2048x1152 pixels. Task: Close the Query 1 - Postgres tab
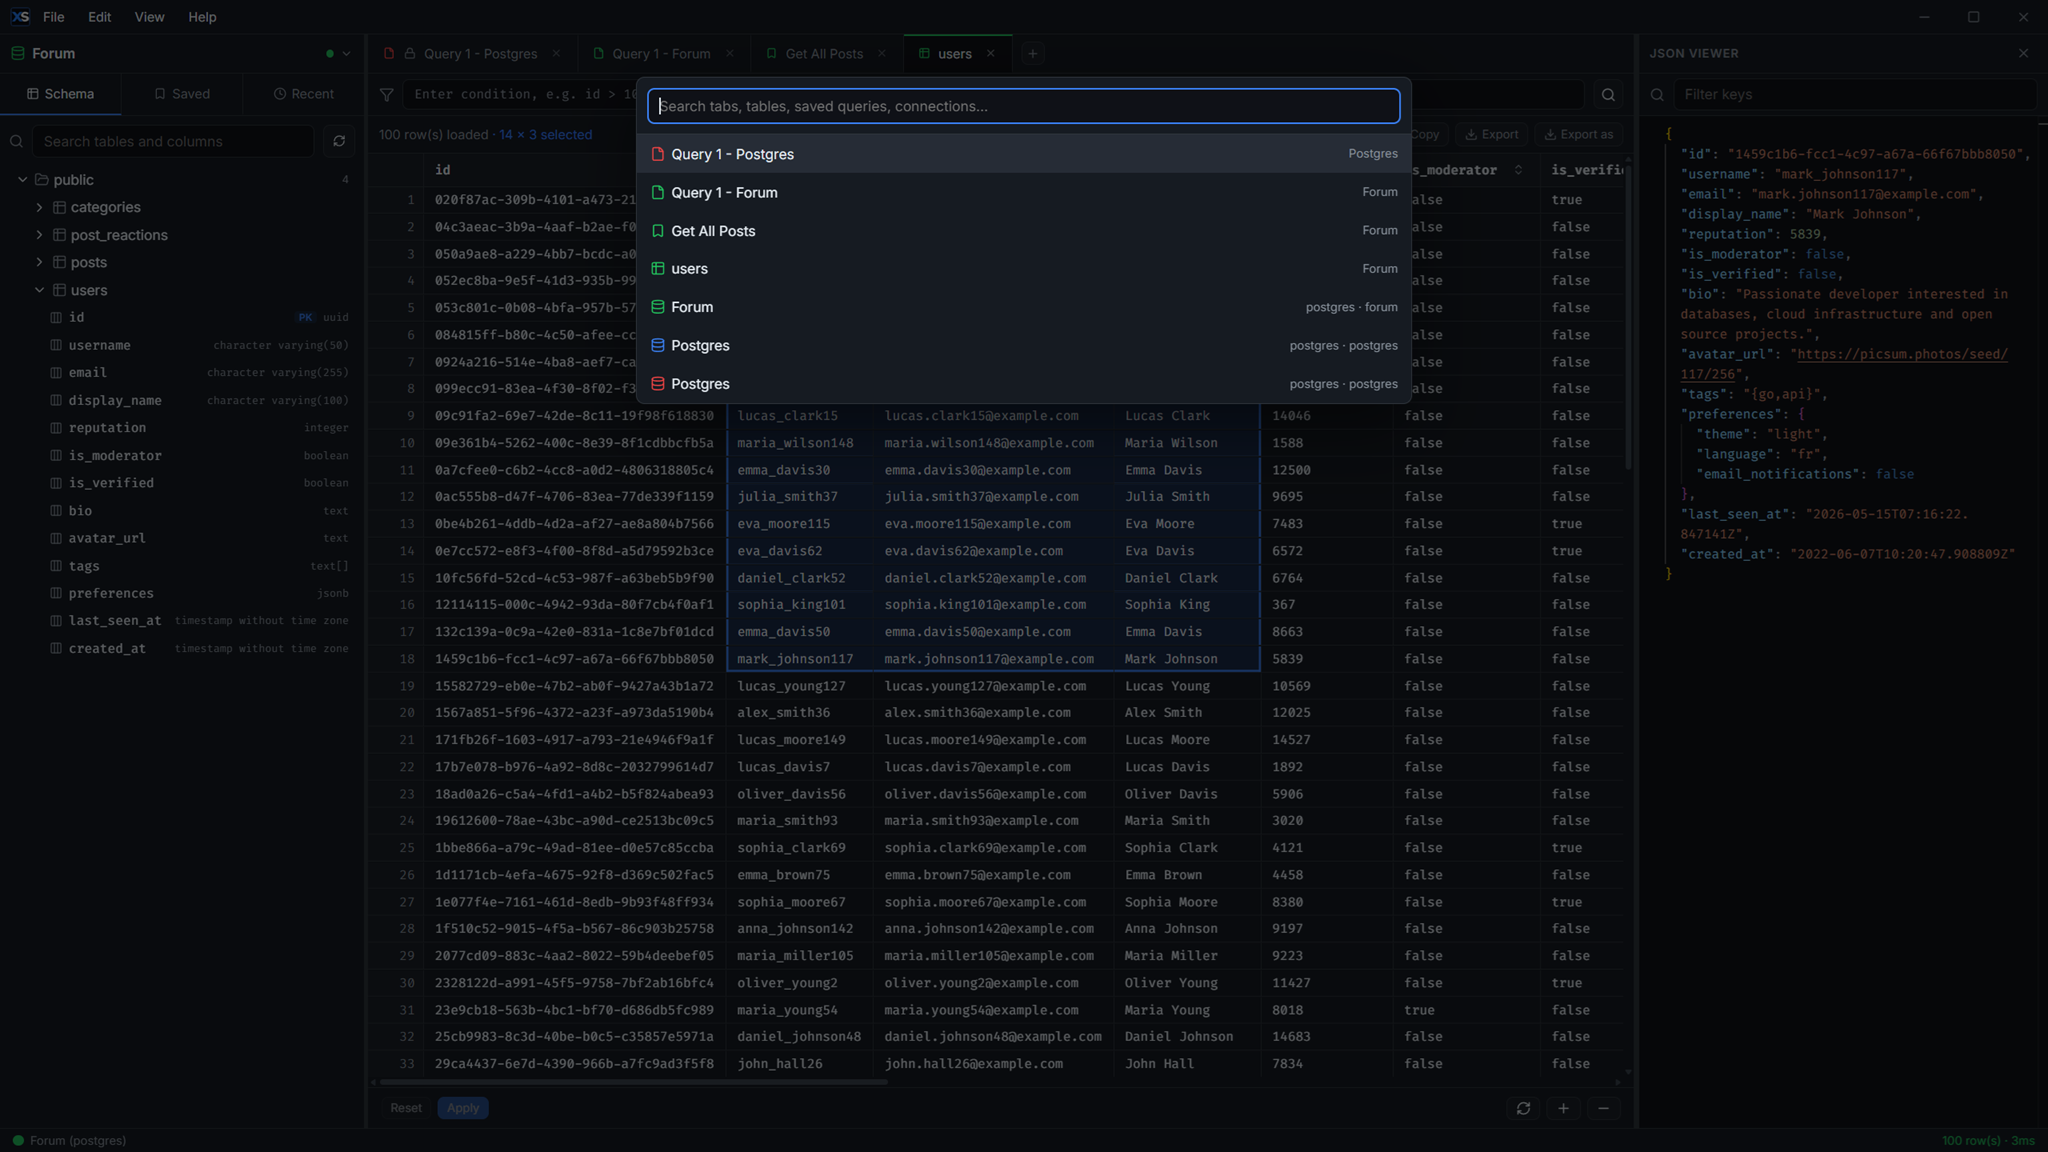pyautogui.click(x=556, y=54)
